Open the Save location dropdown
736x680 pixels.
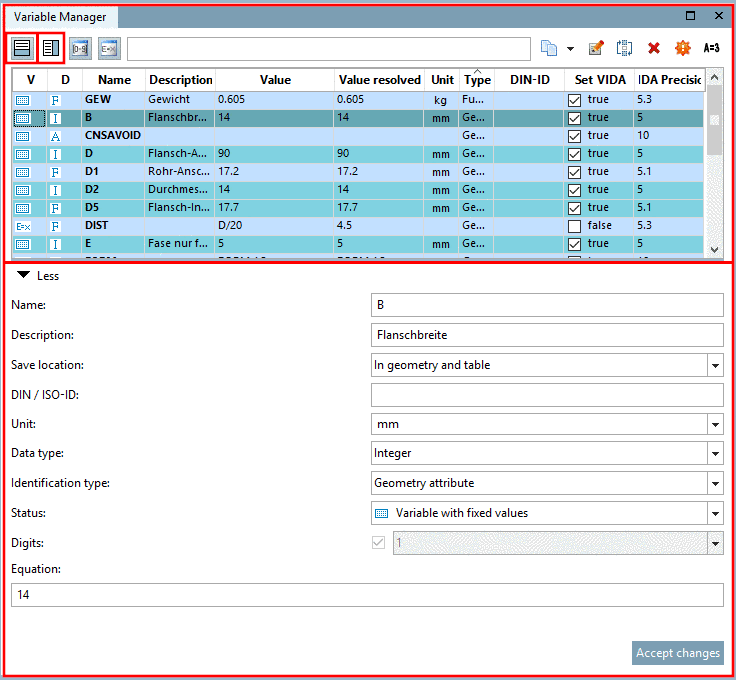(x=715, y=366)
